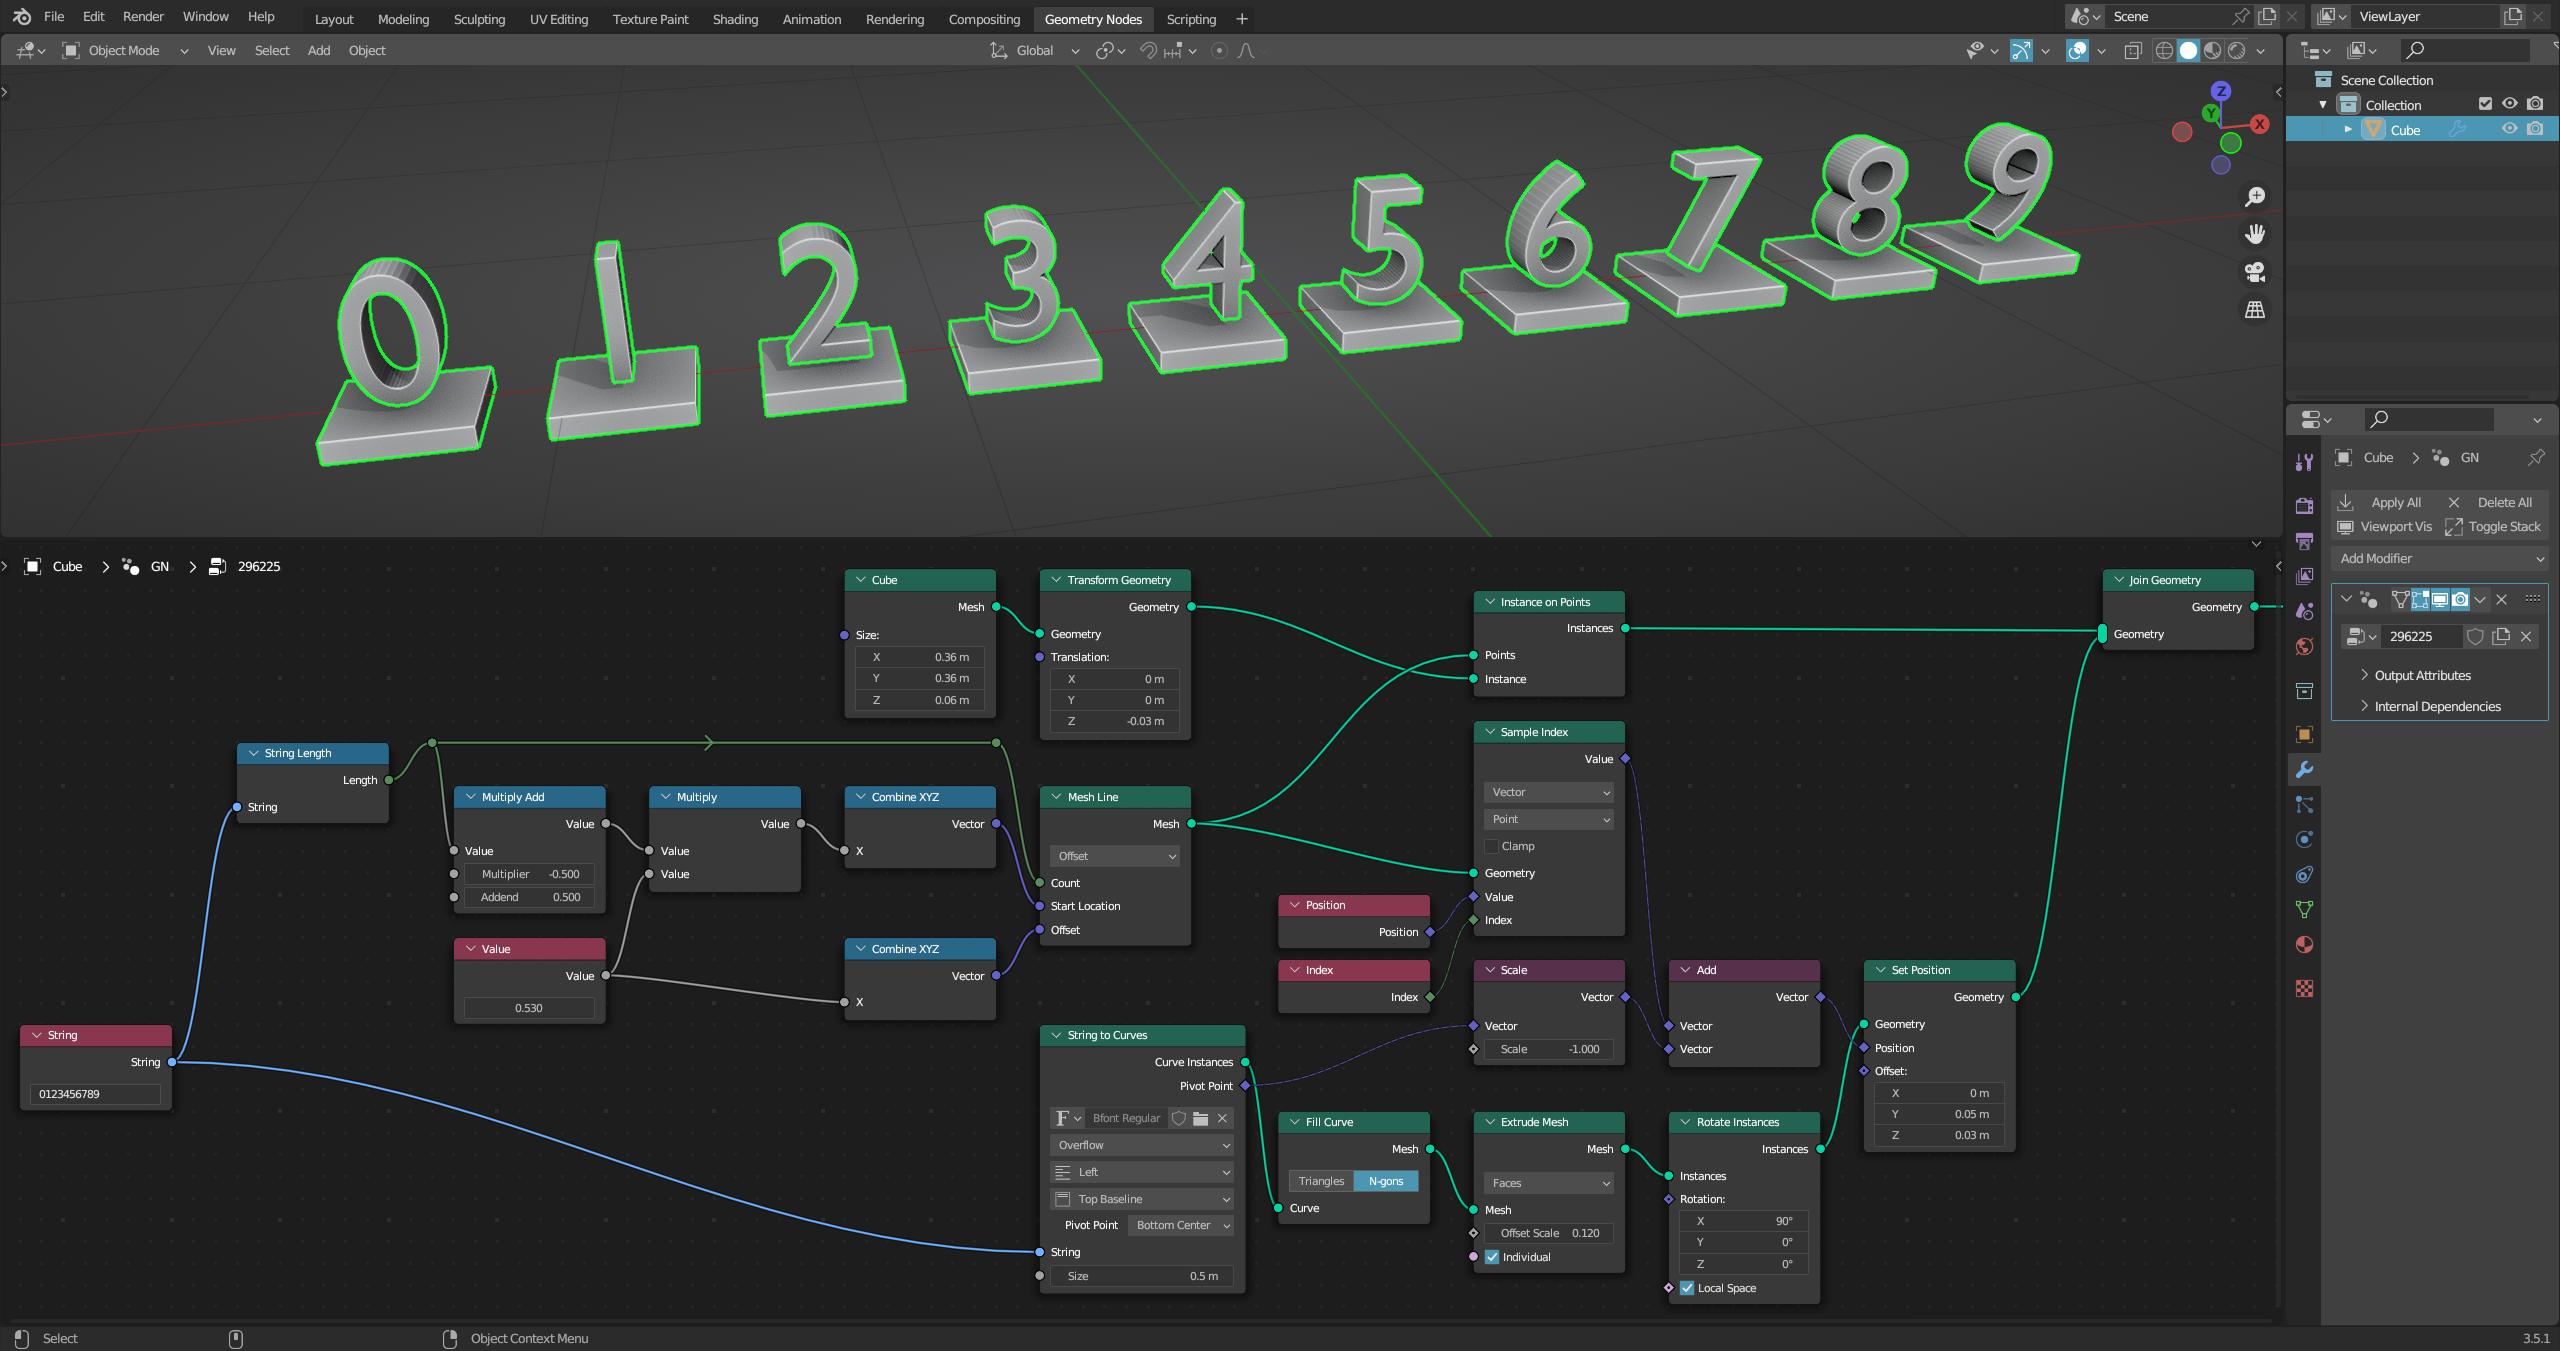Expand the Internal Dependencies panel
This screenshot has width=2560, height=1351.
coord(2435,706)
